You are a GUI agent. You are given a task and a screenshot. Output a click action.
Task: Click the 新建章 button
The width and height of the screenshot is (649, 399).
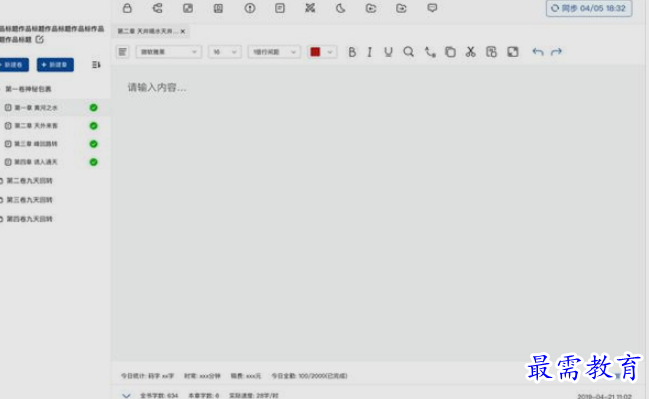pos(55,65)
